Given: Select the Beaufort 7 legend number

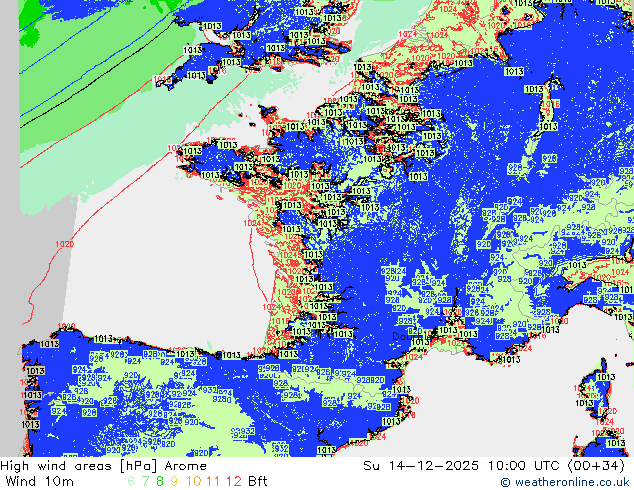Looking at the screenshot, I should pyautogui.click(x=145, y=482).
